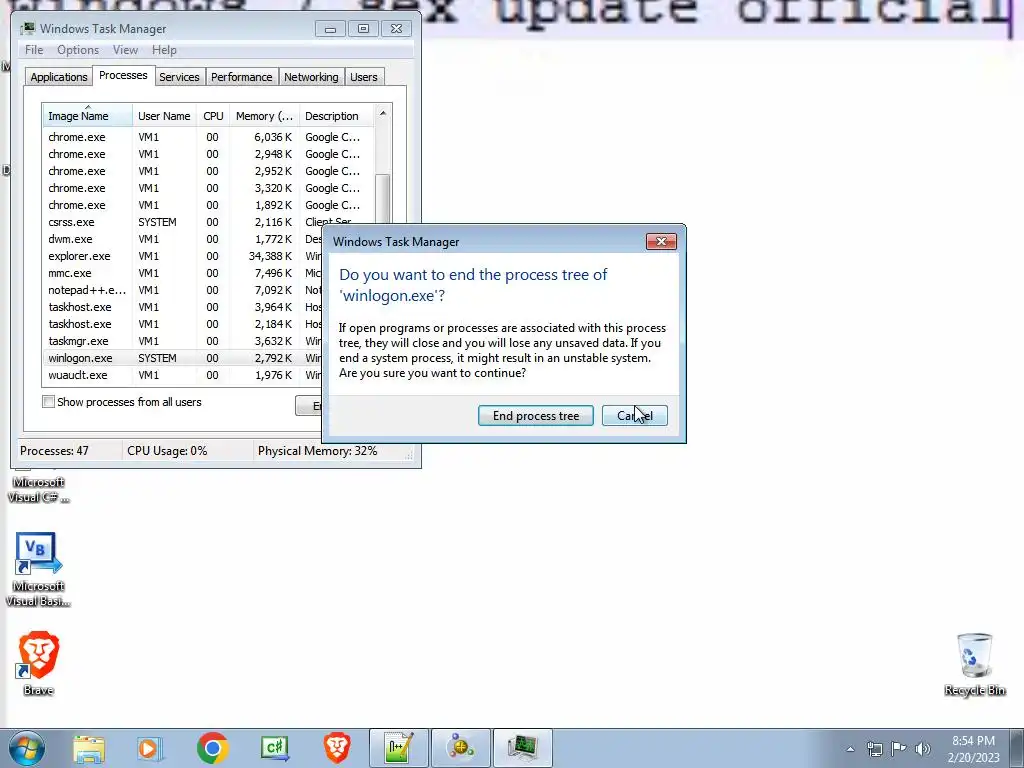Select taskhost.exe row using 2,184 K
Viewport: 1024px width, 768px height.
183,324
